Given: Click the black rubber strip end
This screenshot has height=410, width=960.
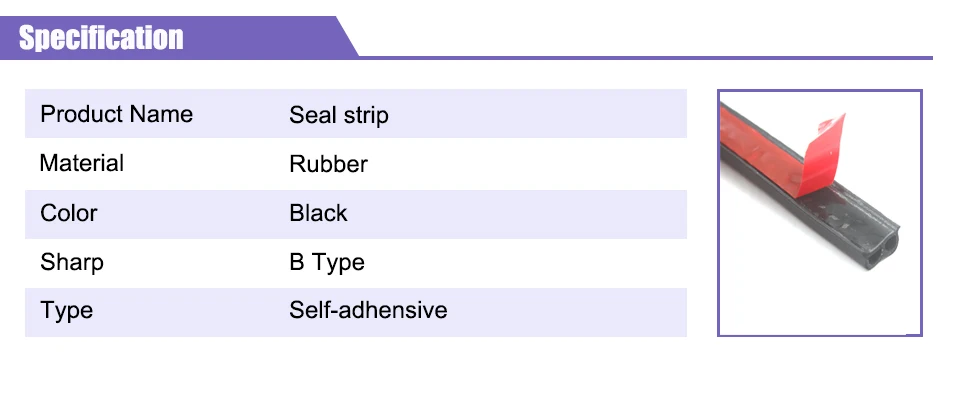Looking at the screenshot, I should 880,247.
